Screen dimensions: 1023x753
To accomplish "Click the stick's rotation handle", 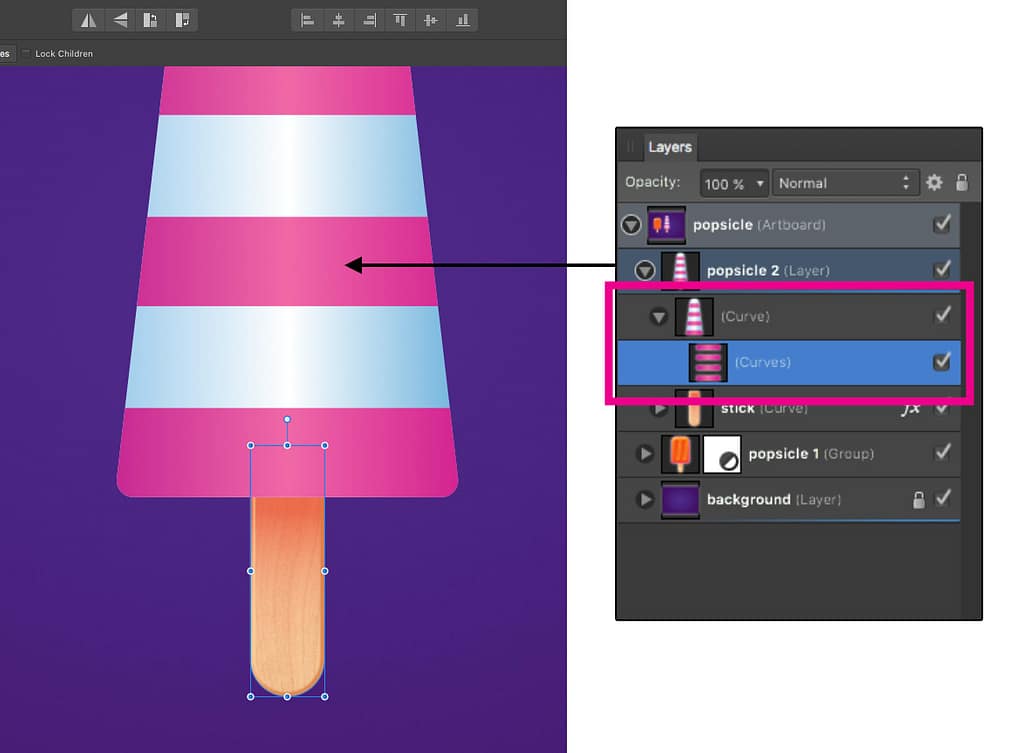I will click(287, 420).
